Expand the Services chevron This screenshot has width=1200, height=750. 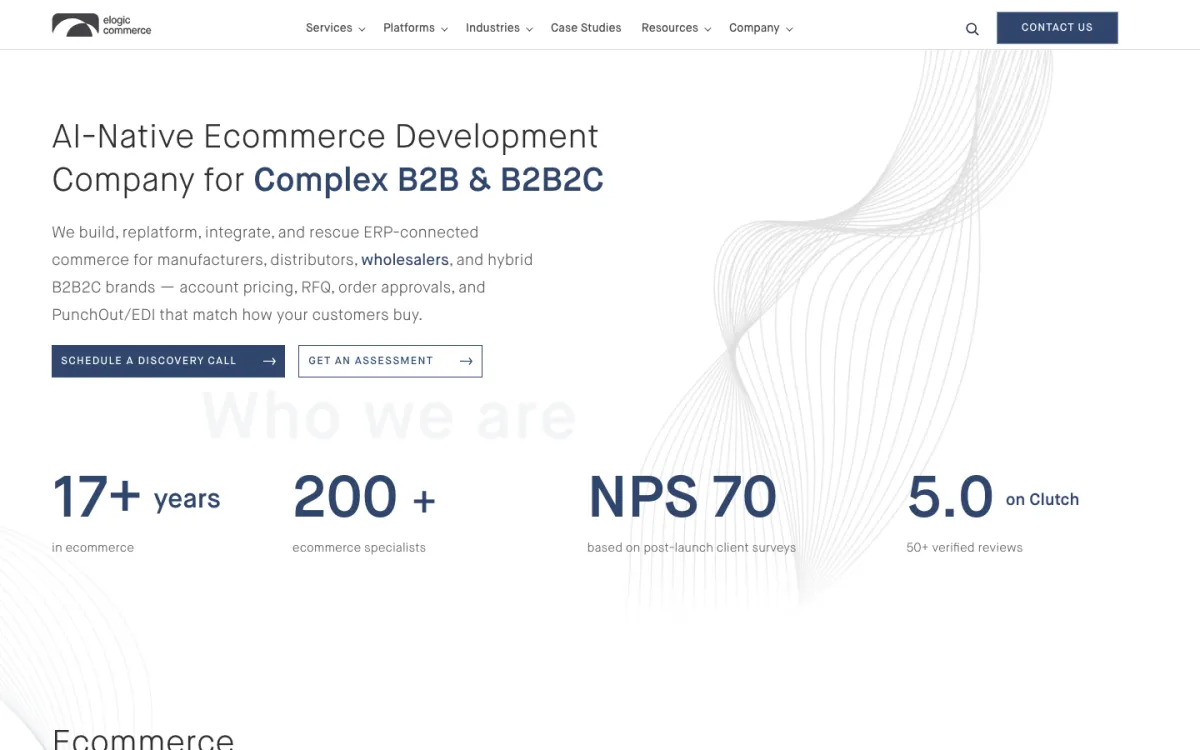pyautogui.click(x=362, y=29)
